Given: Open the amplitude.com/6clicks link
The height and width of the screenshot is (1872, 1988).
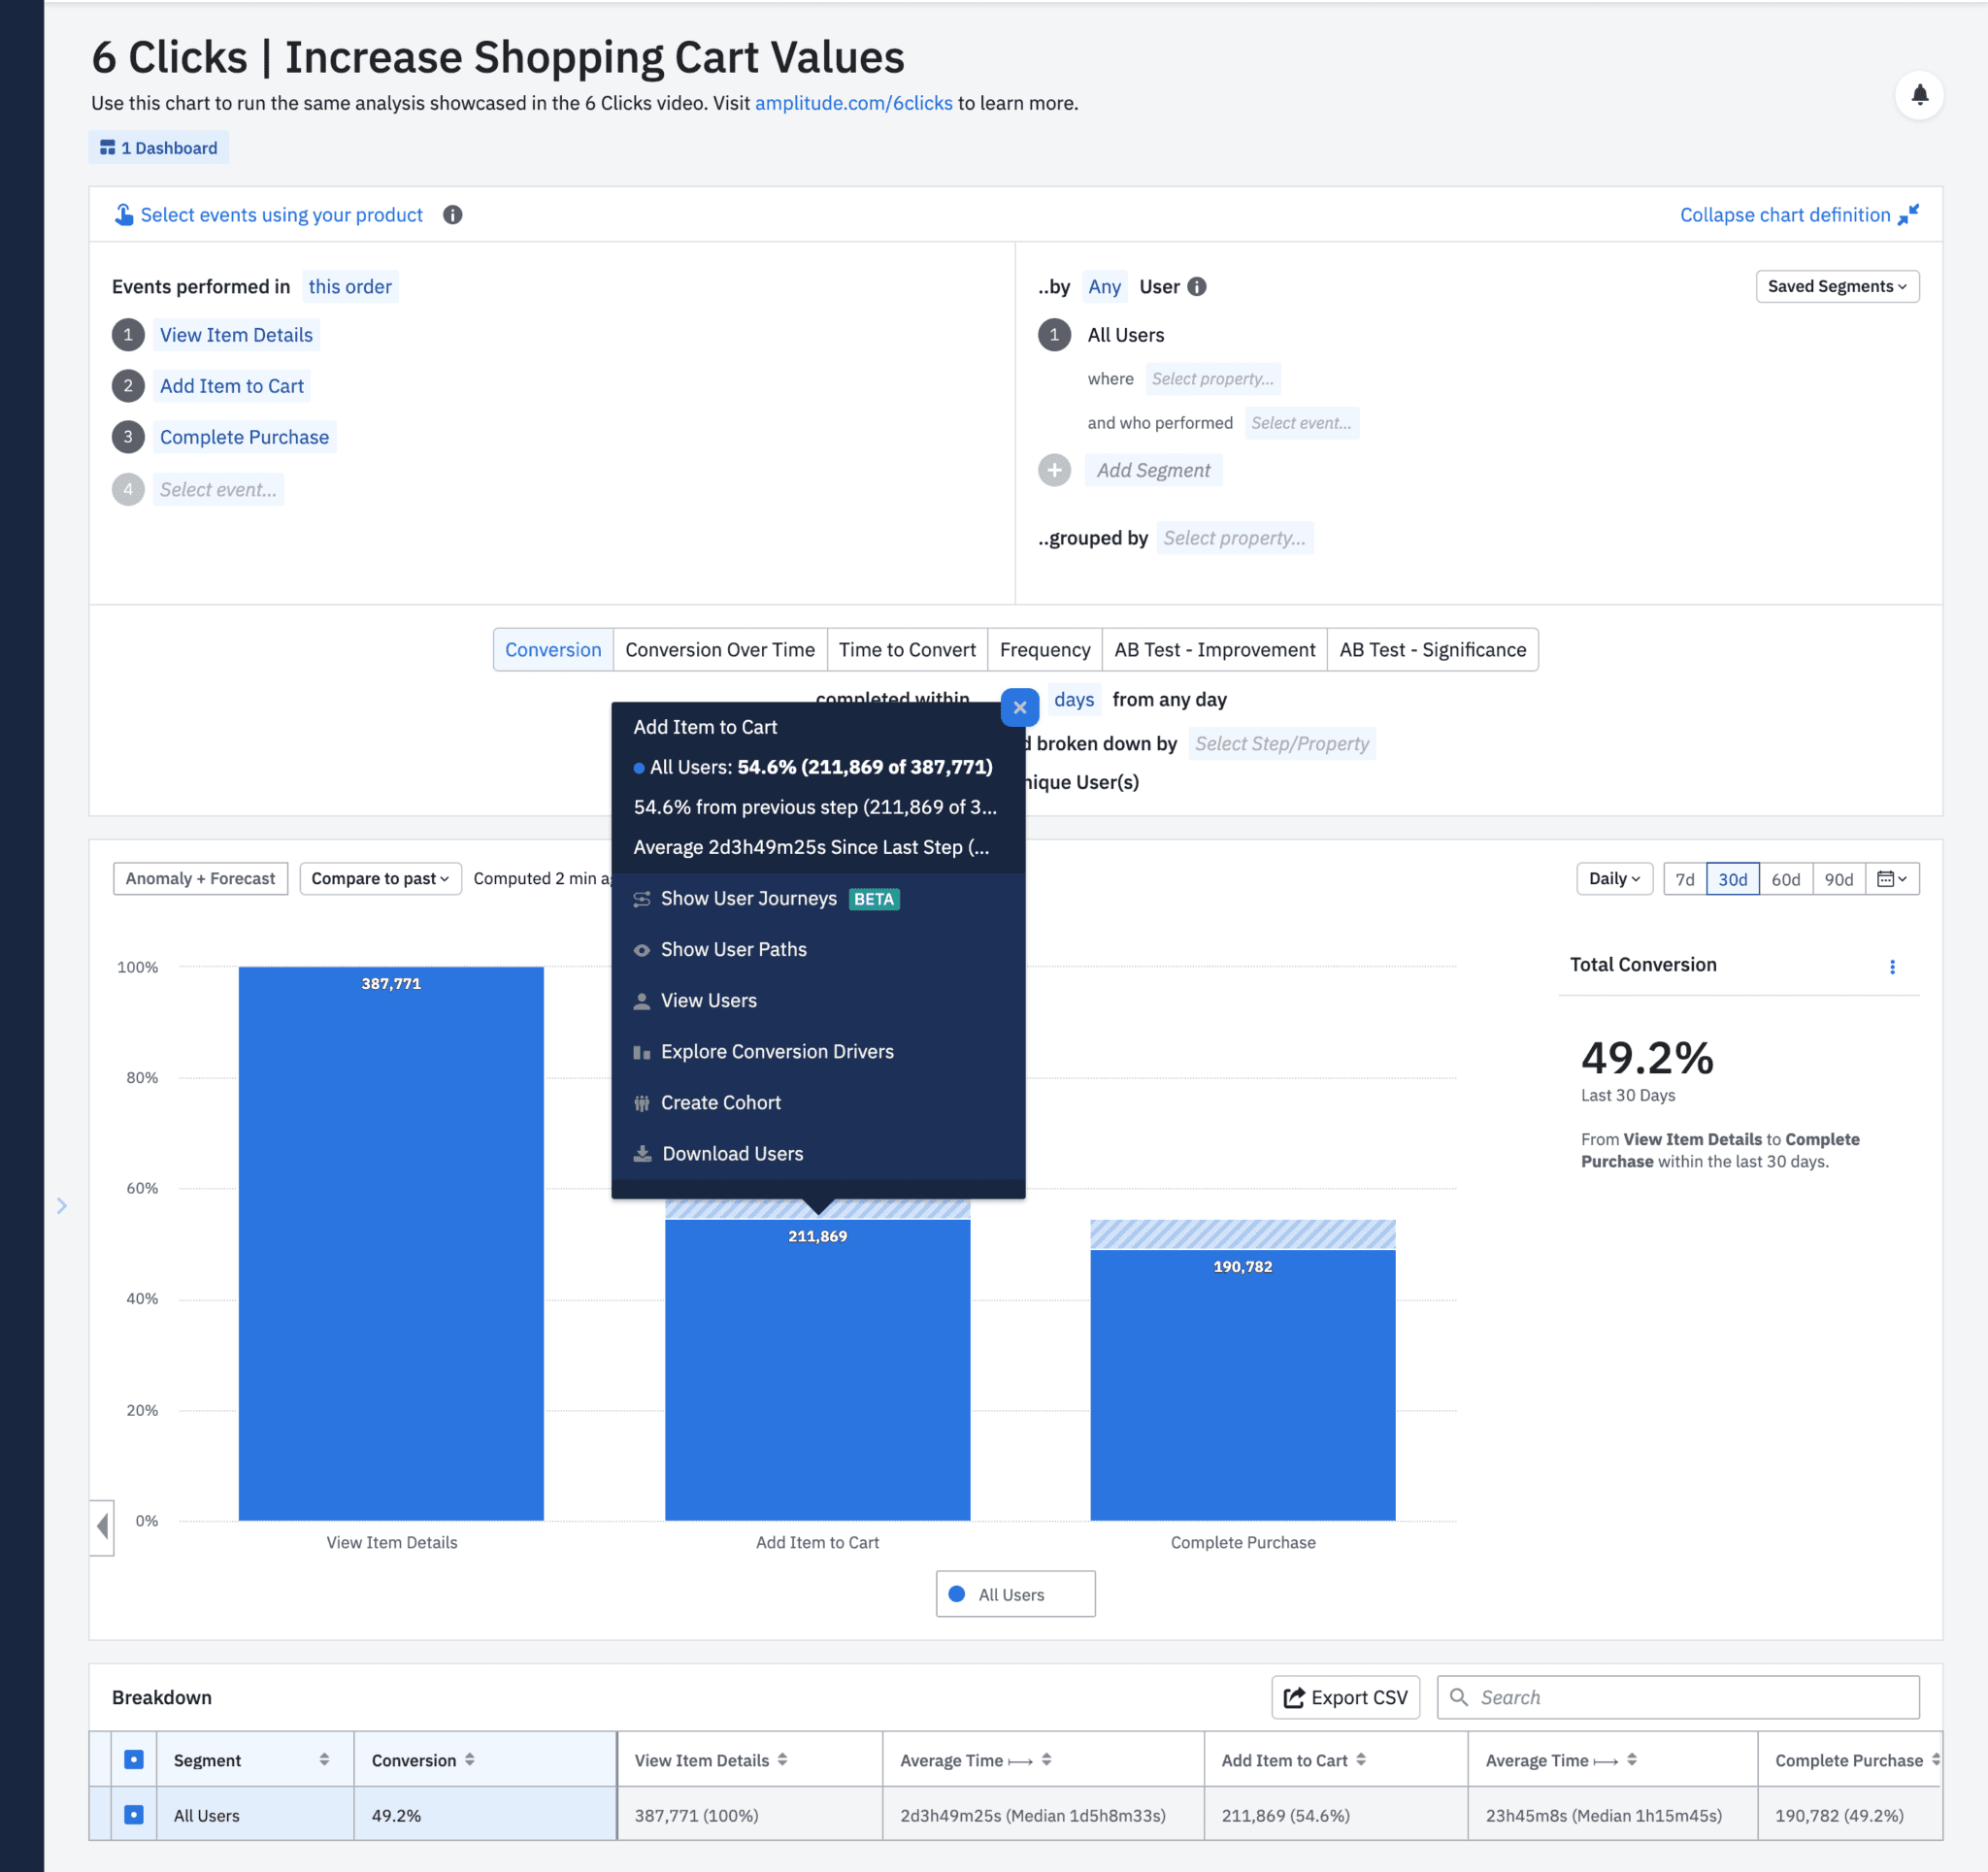Looking at the screenshot, I should [853, 102].
